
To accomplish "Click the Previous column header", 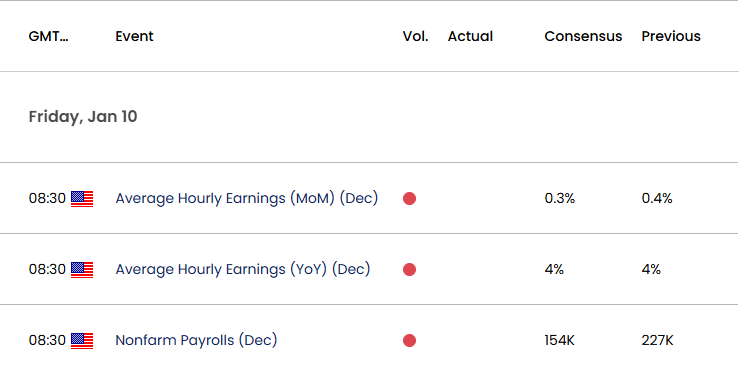I will (x=671, y=36).
